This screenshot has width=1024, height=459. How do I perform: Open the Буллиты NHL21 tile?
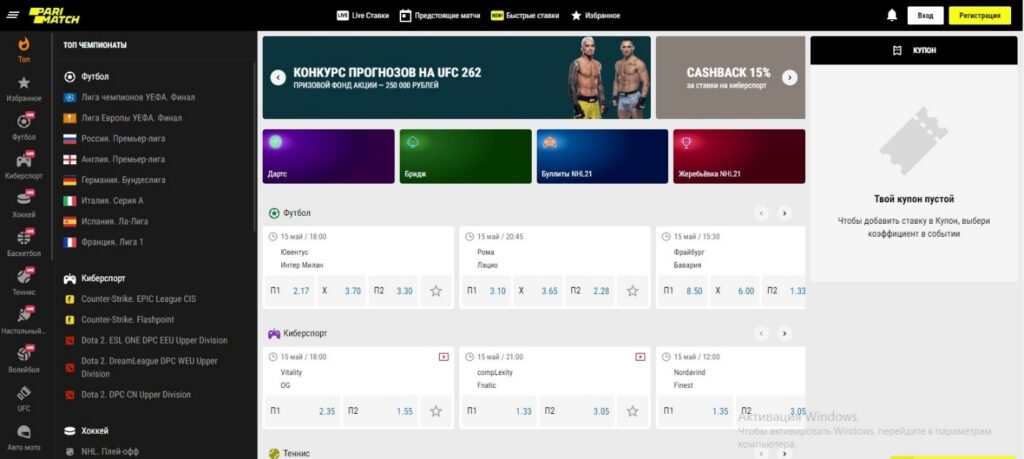click(602, 156)
